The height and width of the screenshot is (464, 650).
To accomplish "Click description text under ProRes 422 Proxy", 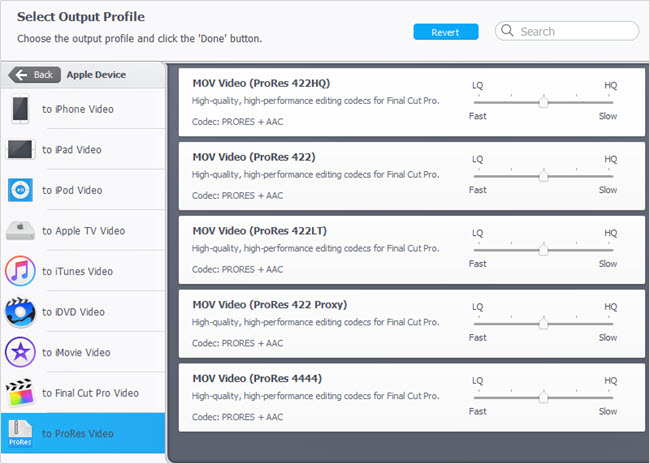I will click(315, 322).
